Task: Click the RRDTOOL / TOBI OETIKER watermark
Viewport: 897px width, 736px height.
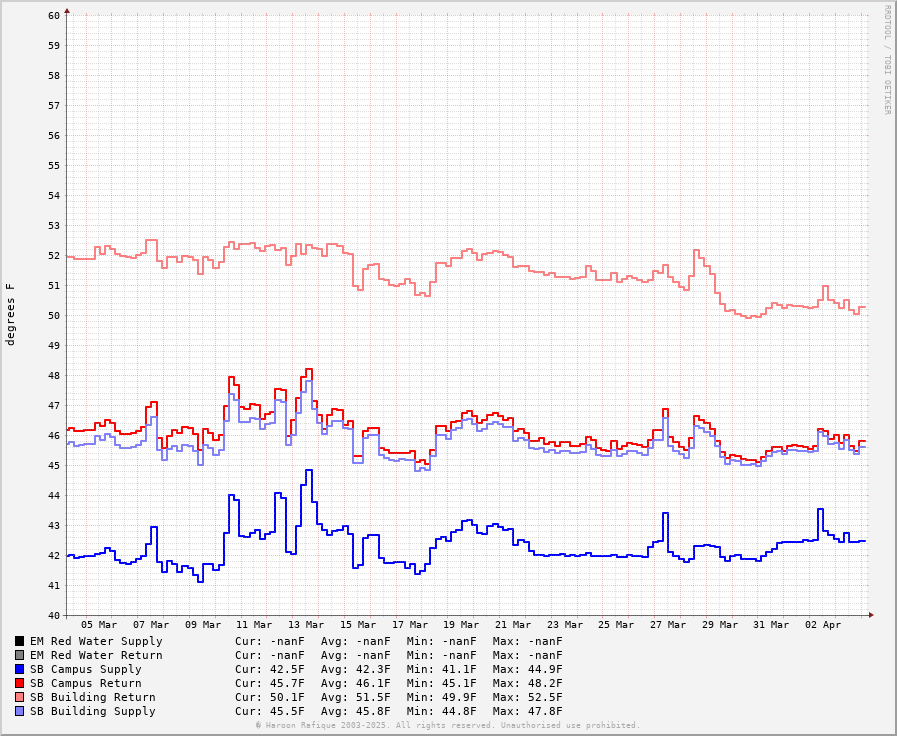Action: point(887,60)
